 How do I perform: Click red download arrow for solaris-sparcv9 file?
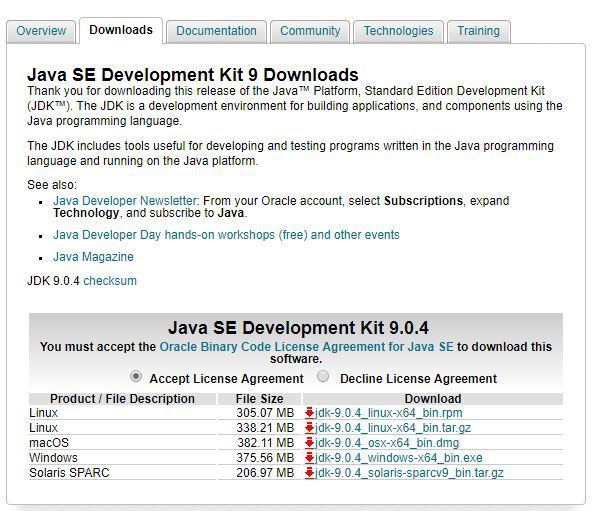point(310,472)
